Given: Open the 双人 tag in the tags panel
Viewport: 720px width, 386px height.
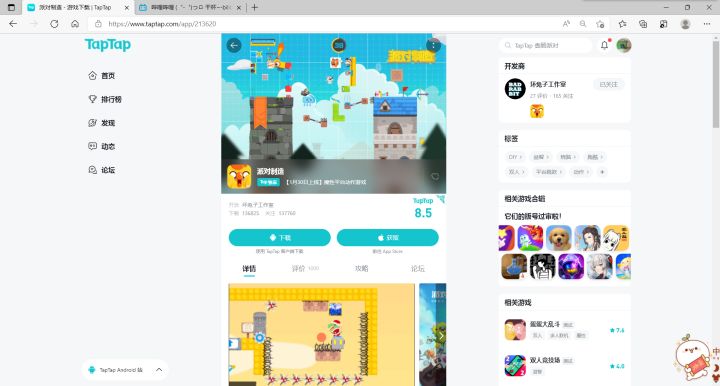Looking at the screenshot, I should point(516,172).
